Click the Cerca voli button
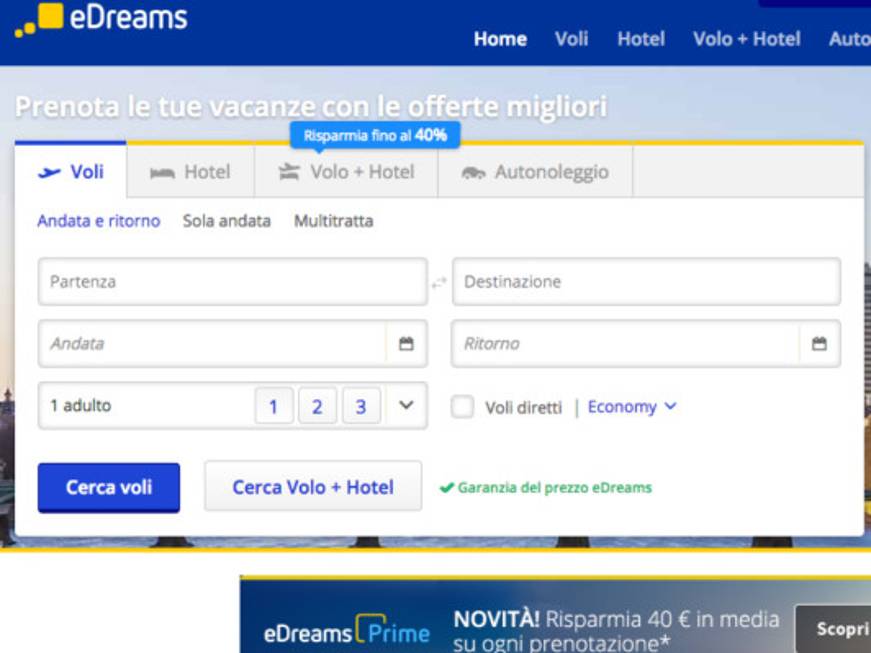Image resolution: width=871 pixels, height=653 pixels. pyautogui.click(x=109, y=488)
